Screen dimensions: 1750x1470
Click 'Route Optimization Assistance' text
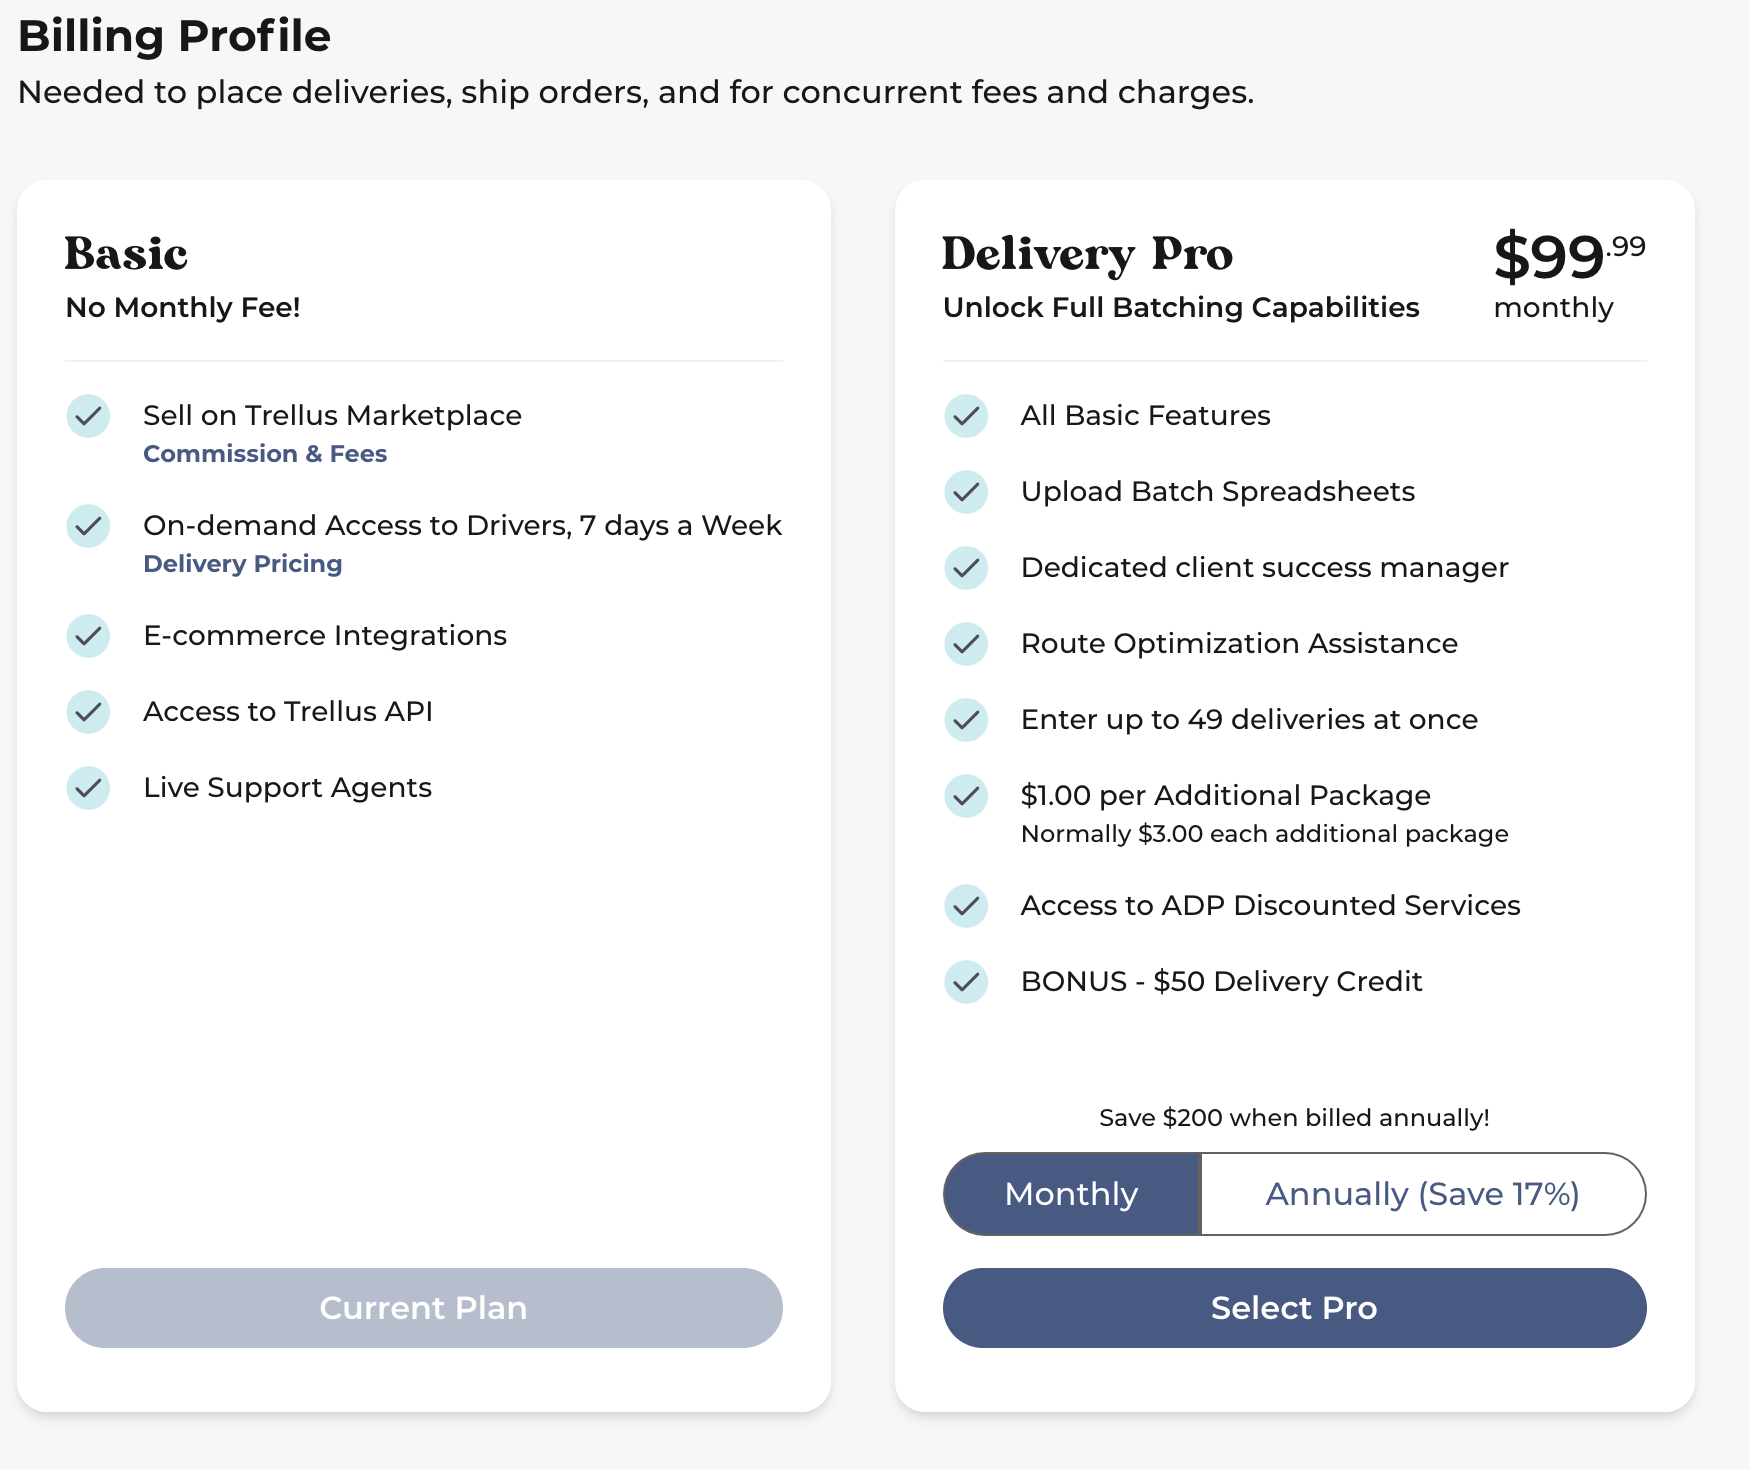1240,644
